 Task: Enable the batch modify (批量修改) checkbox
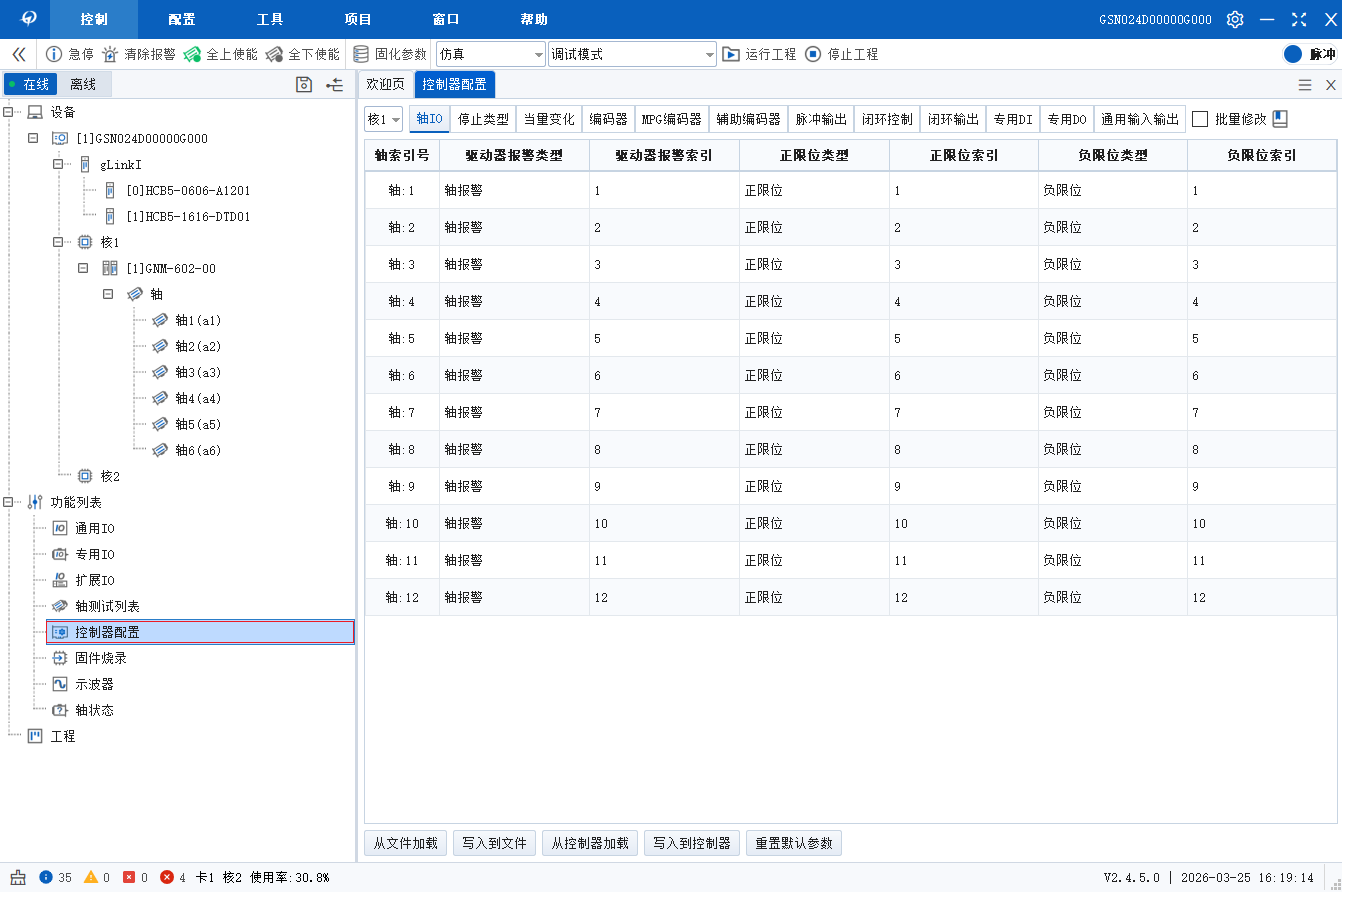[1200, 119]
